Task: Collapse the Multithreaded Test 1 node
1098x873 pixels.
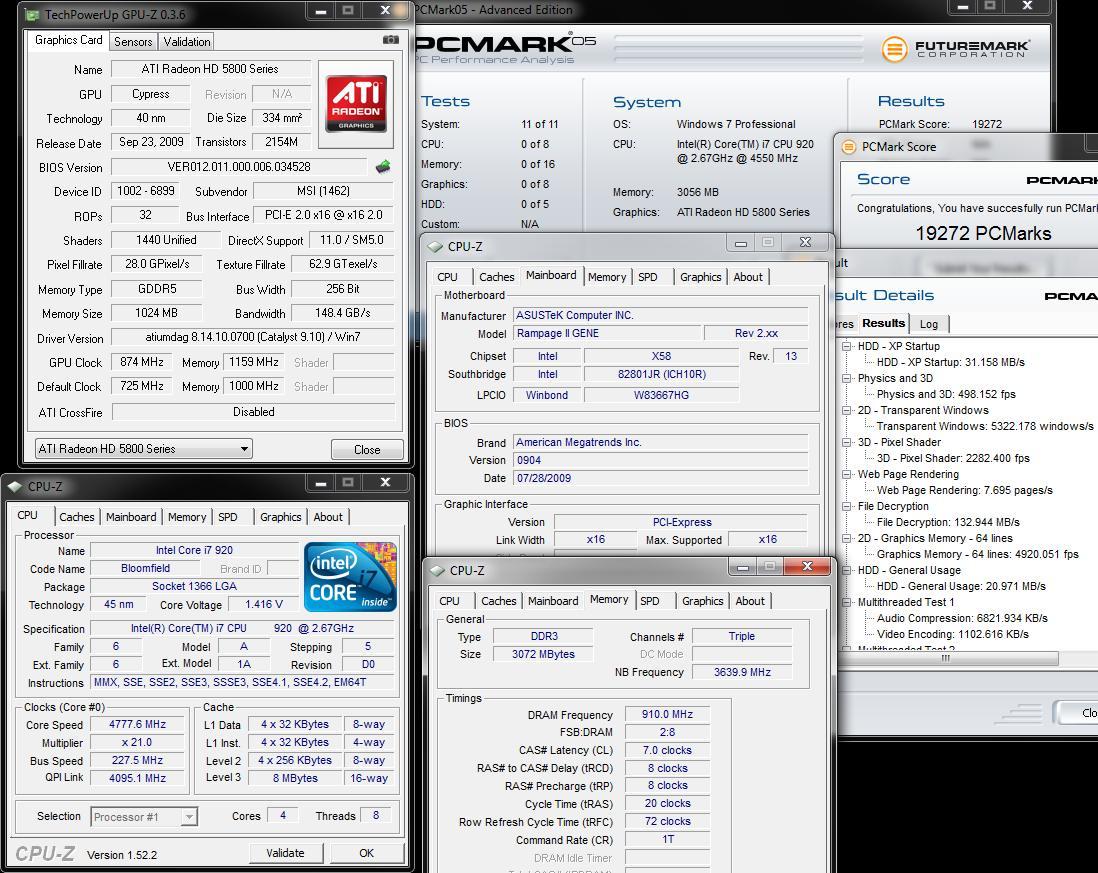Action: [x=847, y=602]
